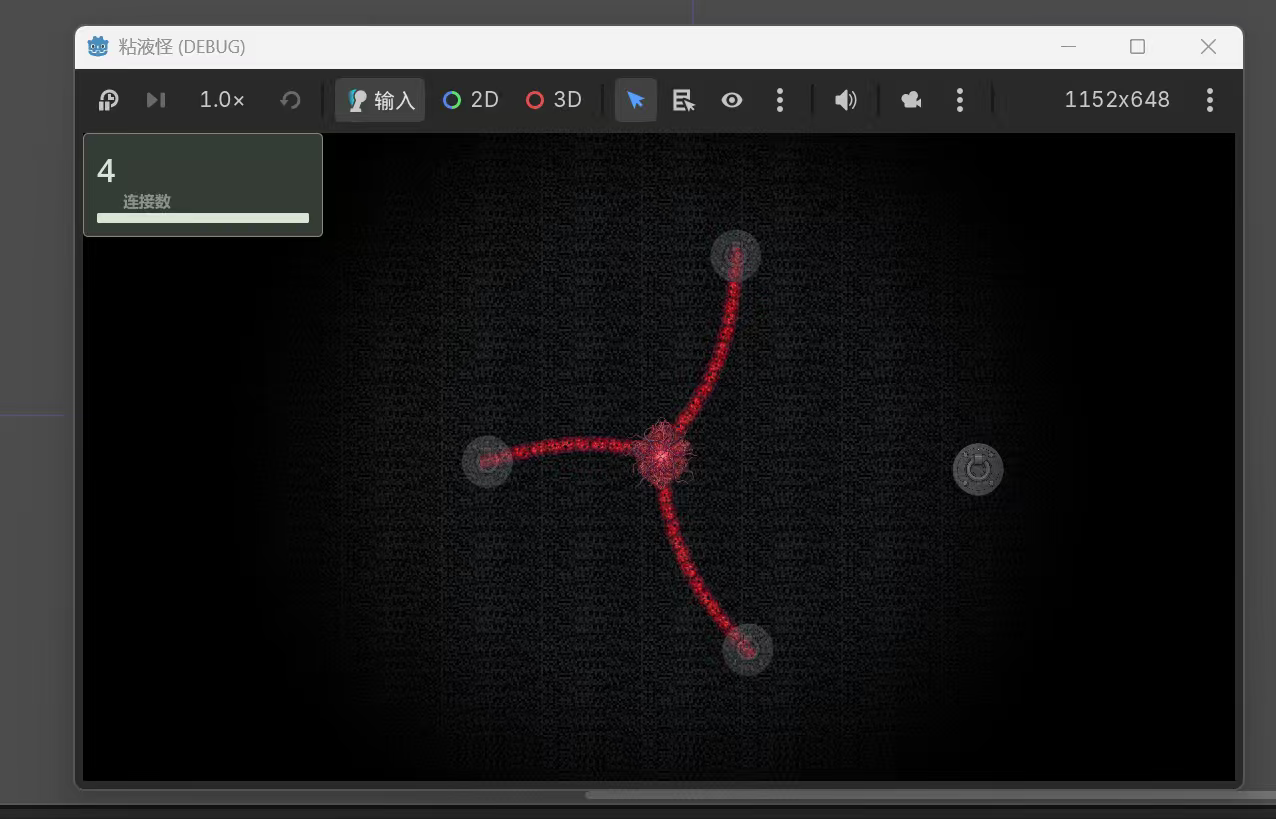1276x819 pixels.
Task: Click the unconnected gray node with ring symbol
Action: [978, 469]
